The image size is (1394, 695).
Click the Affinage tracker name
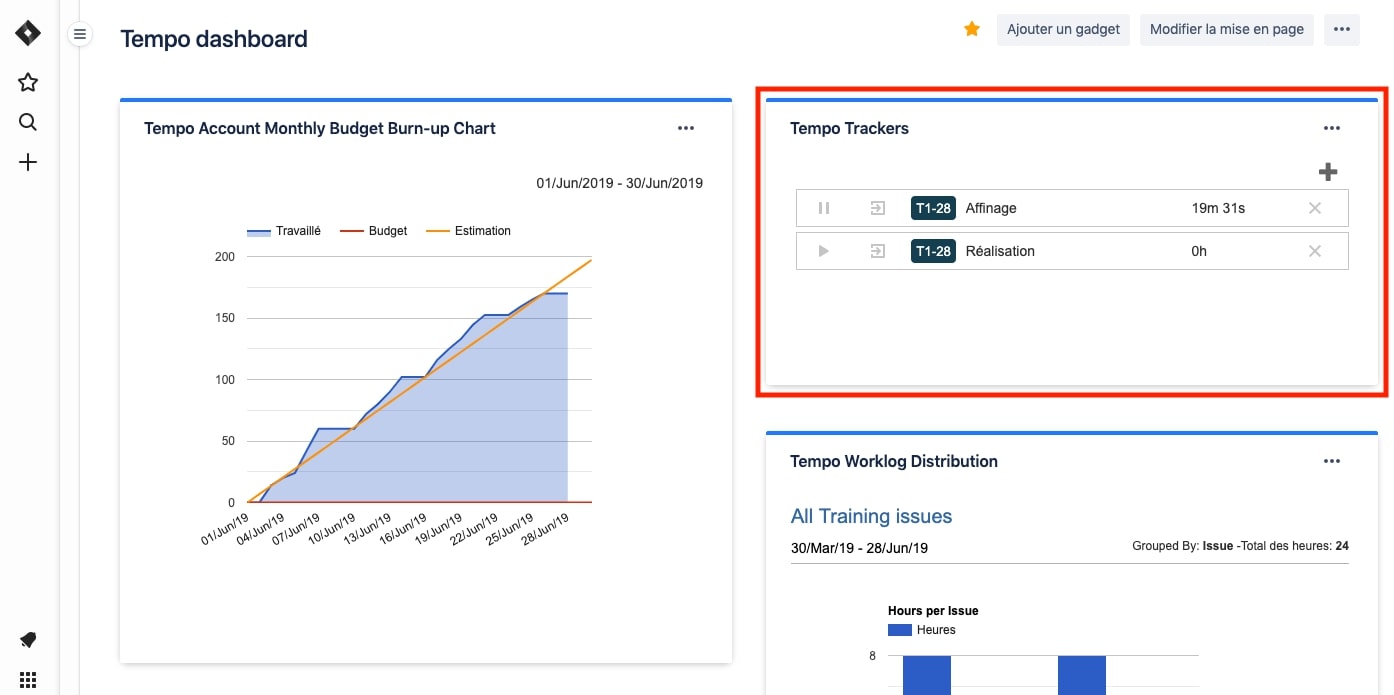[991, 208]
